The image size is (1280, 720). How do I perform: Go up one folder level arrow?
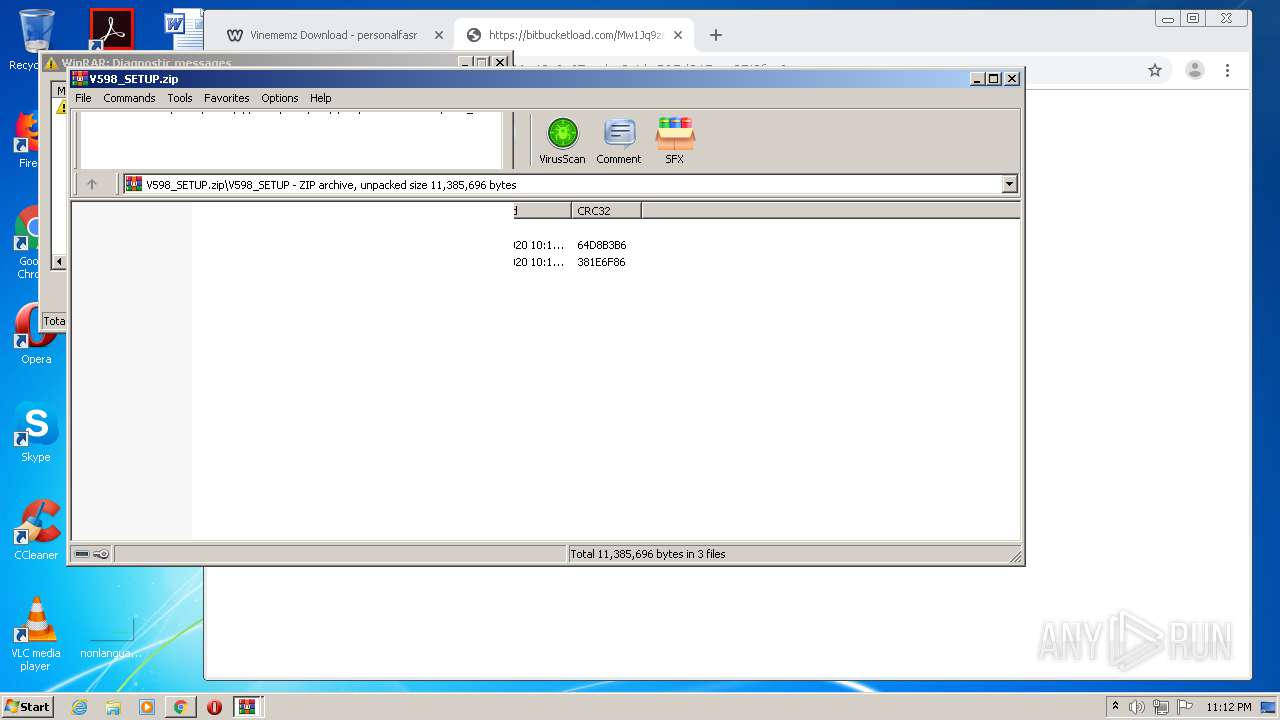[x=92, y=184]
